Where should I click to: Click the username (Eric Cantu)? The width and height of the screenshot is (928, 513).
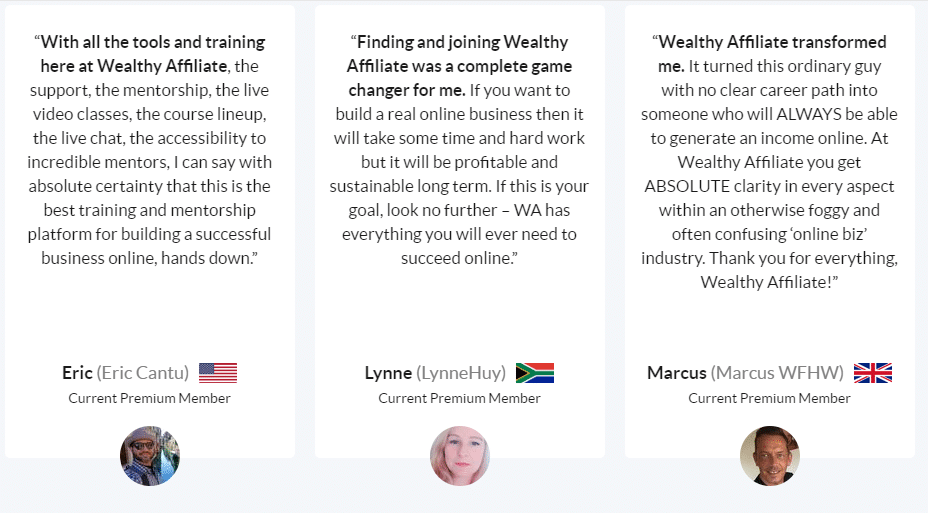[x=143, y=373]
